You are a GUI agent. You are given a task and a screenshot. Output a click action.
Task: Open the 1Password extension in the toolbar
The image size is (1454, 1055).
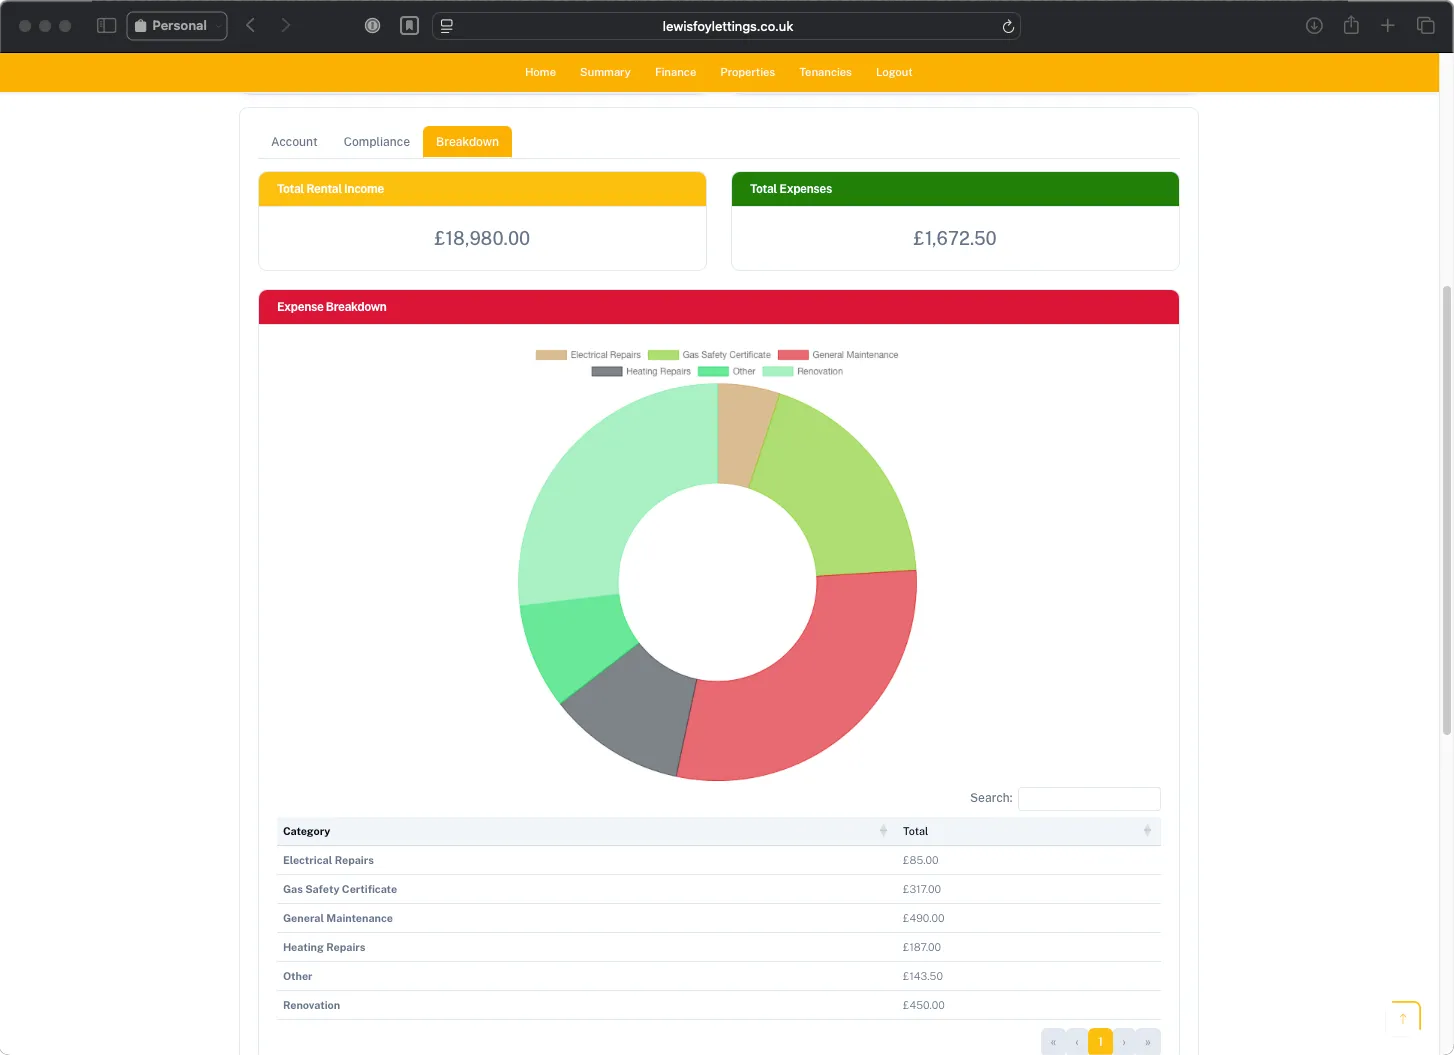pyautogui.click(x=372, y=25)
